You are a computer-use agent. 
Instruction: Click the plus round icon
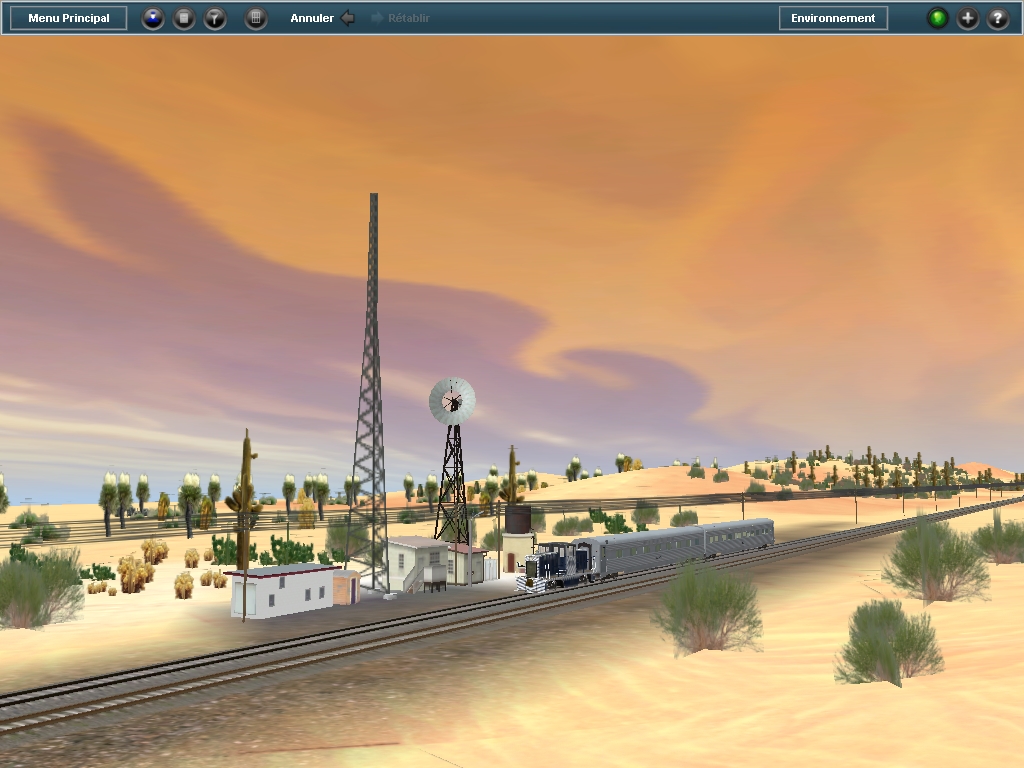click(x=968, y=18)
